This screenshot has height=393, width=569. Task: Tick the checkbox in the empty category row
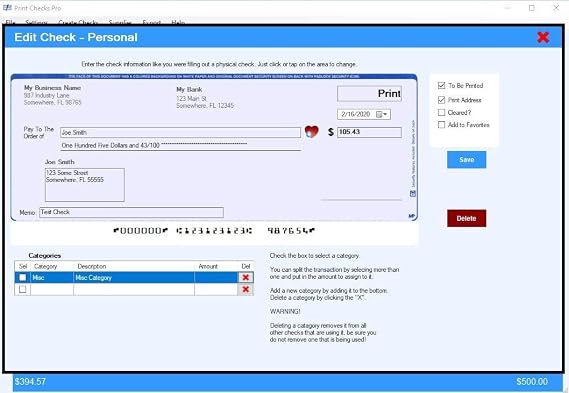[x=22, y=289]
